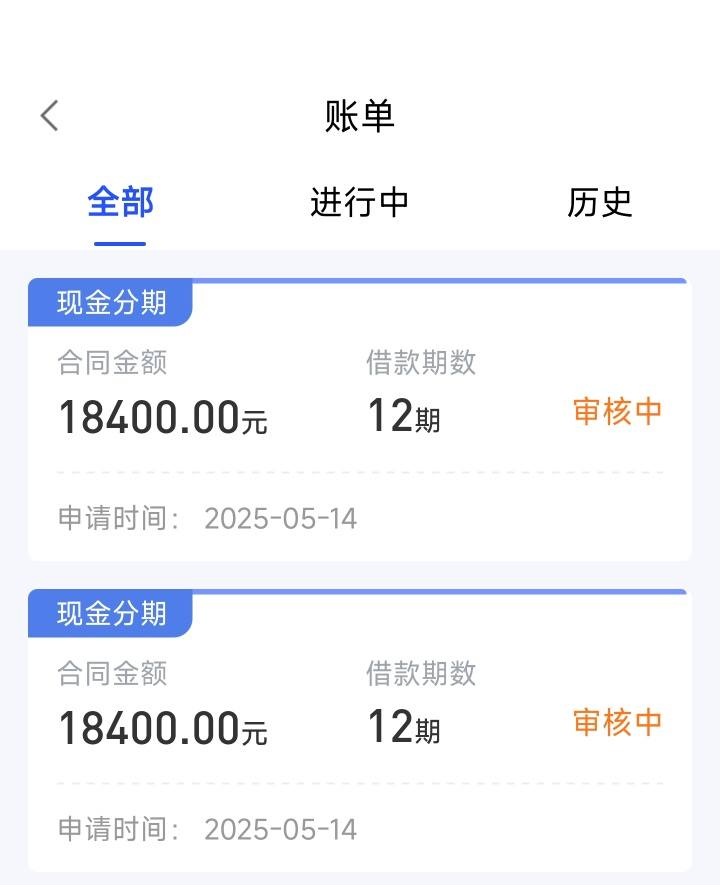This screenshot has height=885, width=720.
Task: Click 借款期数 label in second card
Action: click(421, 673)
